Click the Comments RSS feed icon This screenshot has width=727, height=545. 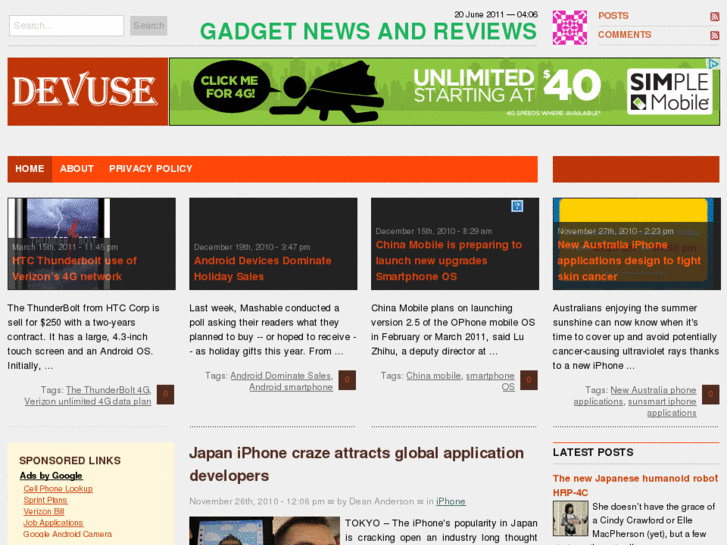click(714, 35)
